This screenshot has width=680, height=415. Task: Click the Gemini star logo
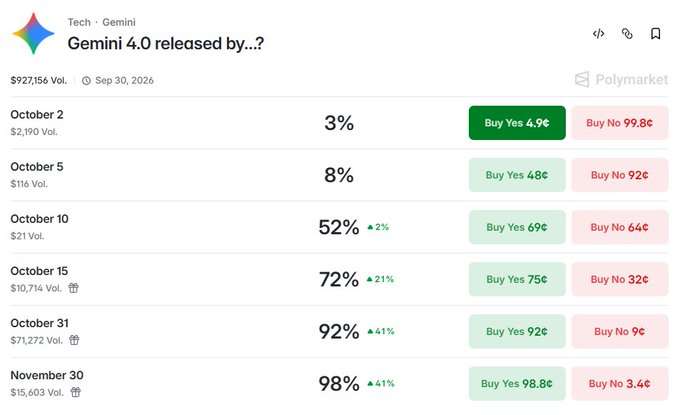(x=33, y=33)
